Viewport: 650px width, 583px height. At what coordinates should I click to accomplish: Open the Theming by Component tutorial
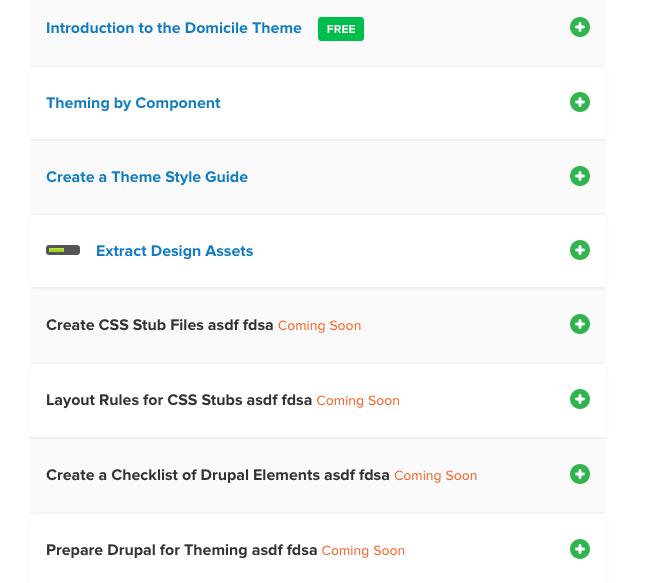(133, 103)
